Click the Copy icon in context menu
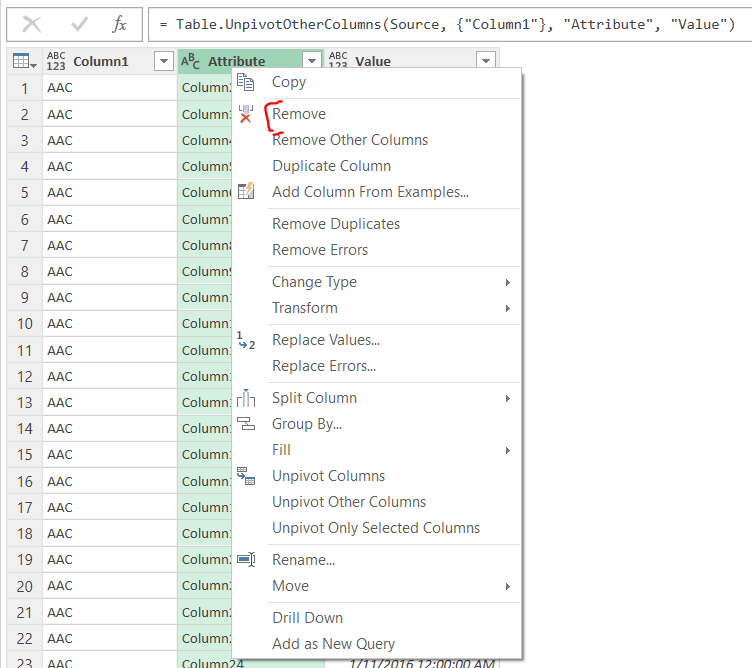Image resolution: width=752 pixels, height=668 pixels. click(x=246, y=82)
